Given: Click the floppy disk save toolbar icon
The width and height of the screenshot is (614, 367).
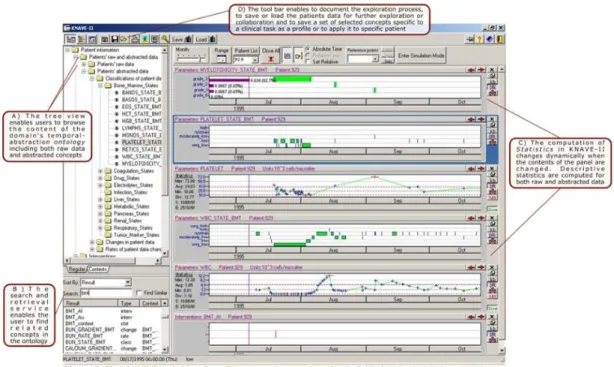Looking at the screenshot, I should click(115, 39).
